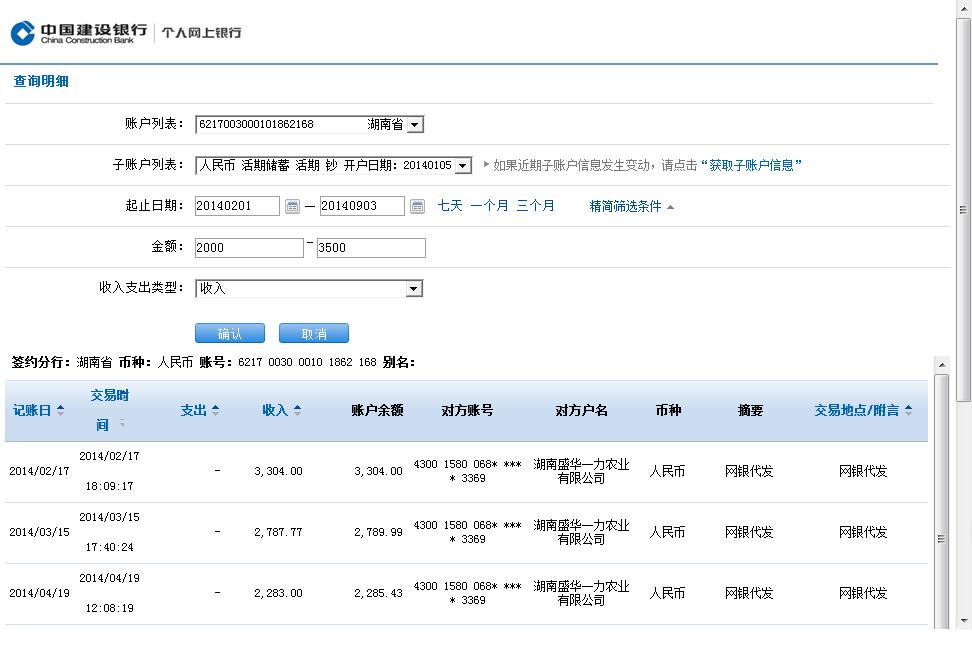Sort by 交易地点/附言 column header

pyautogui.click(x=863, y=410)
